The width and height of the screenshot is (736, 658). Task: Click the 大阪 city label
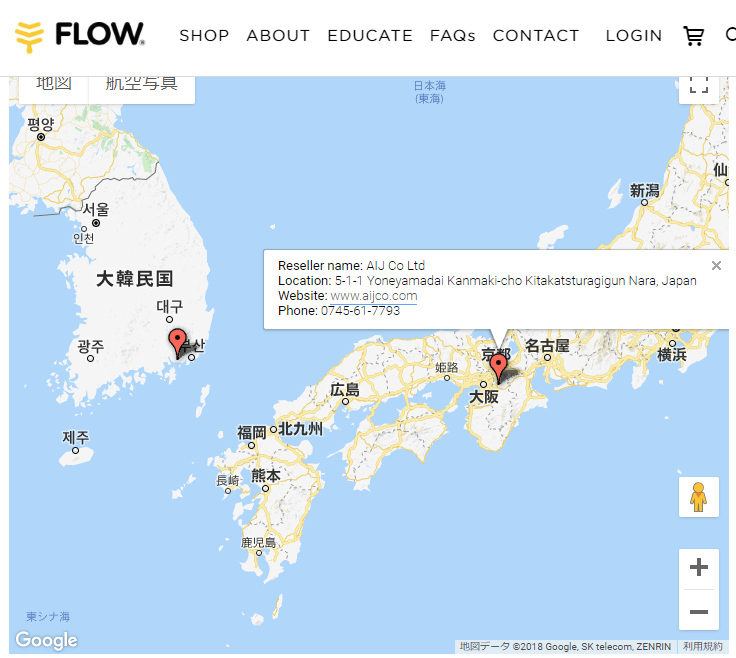(x=484, y=397)
